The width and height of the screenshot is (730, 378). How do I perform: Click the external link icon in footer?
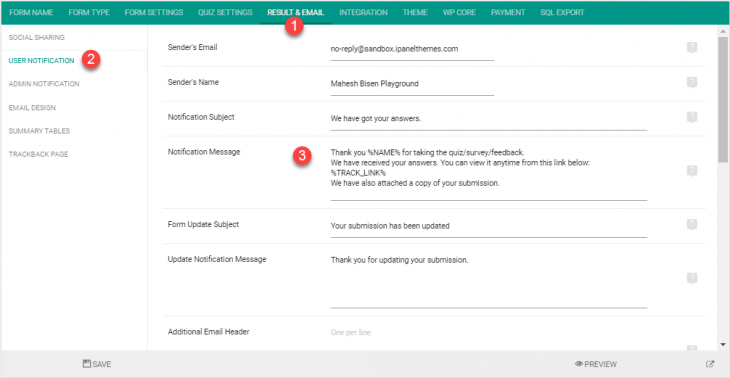pyautogui.click(x=709, y=364)
